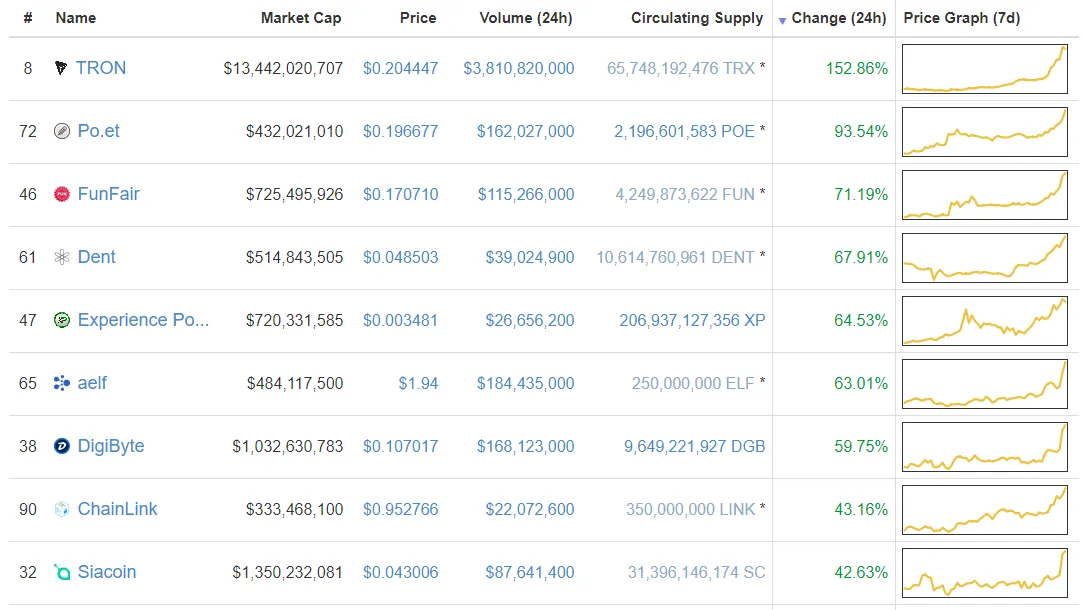The width and height of the screenshot is (1084, 610).
Task: Click aelf price $1.94
Action: 418,383
